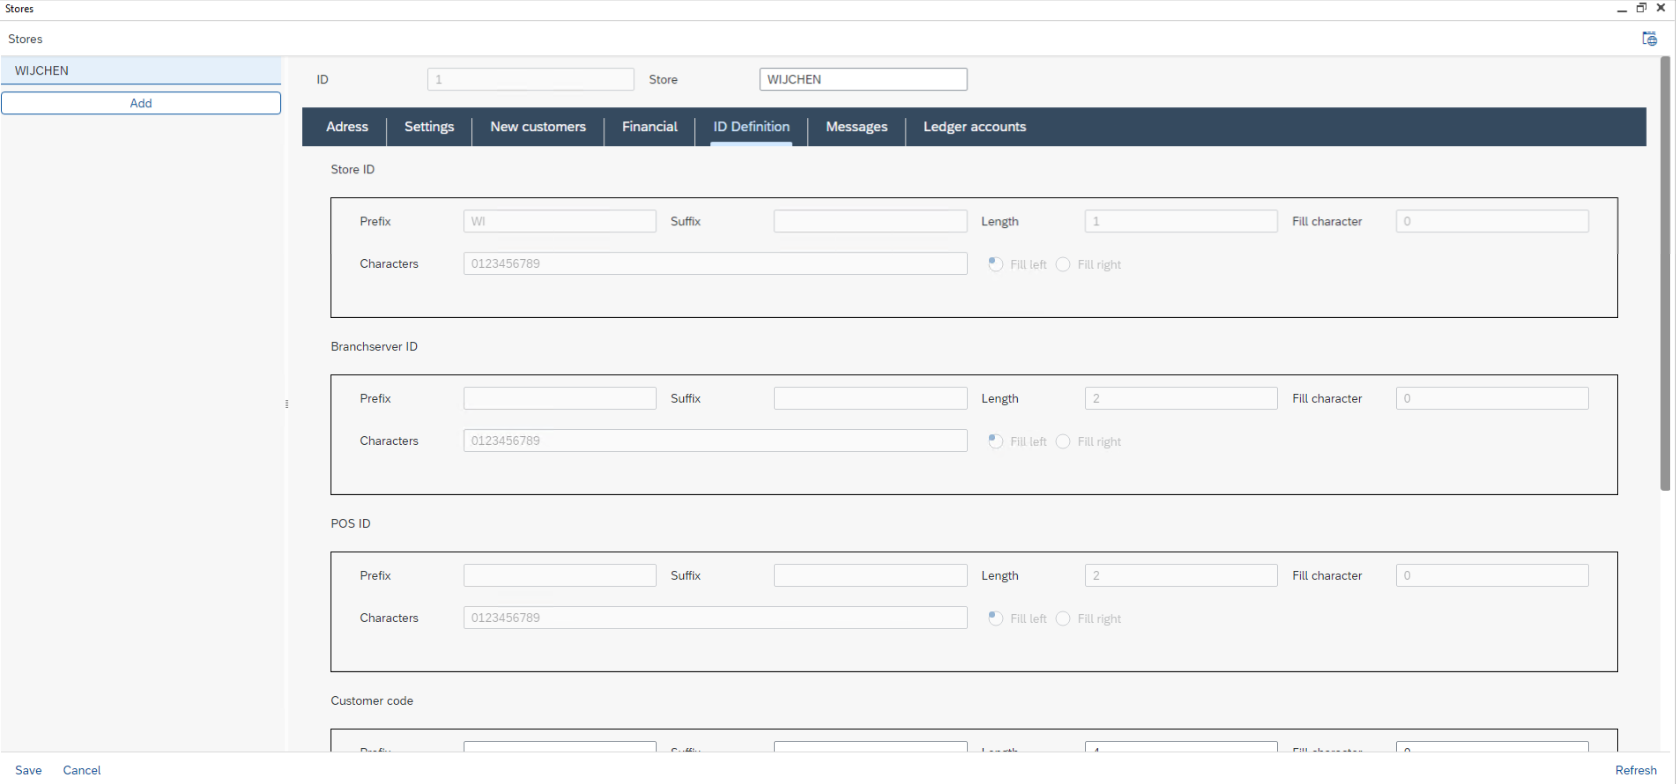Click the Store name input field
Image resolution: width=1676 pixels, height=784 pixels.
pyautogui.click(x=863, y=79)
